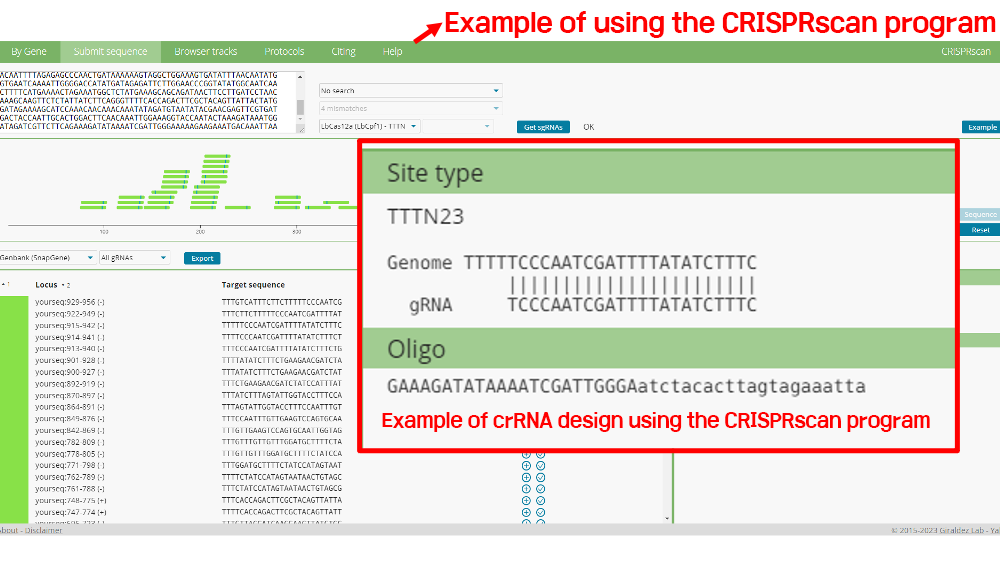Click the plus icon in row yourseq:762-789
Screen dimensions: 1000x563
pos(526,478)
